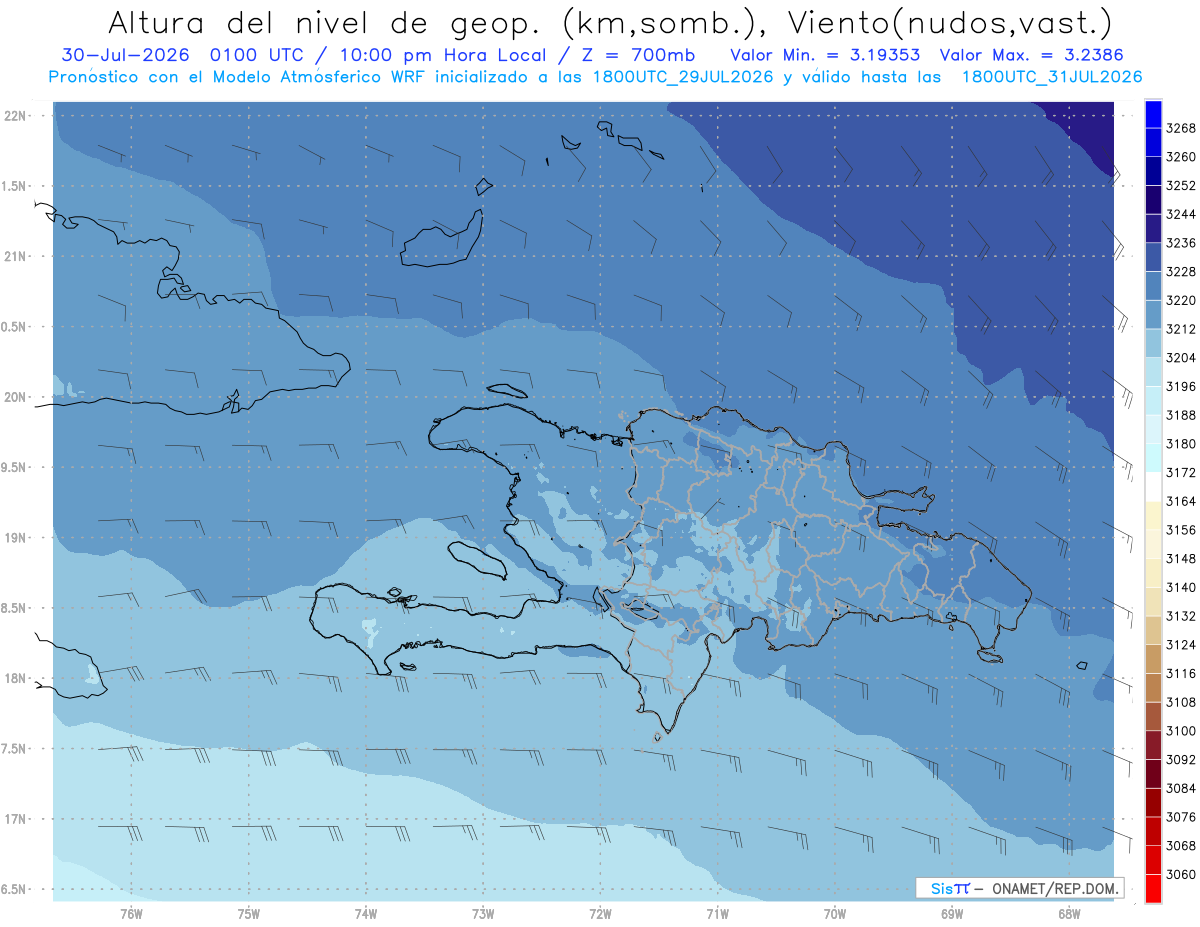
Task: Click the colorbar label '3236'
Action: coord(1181,243)
